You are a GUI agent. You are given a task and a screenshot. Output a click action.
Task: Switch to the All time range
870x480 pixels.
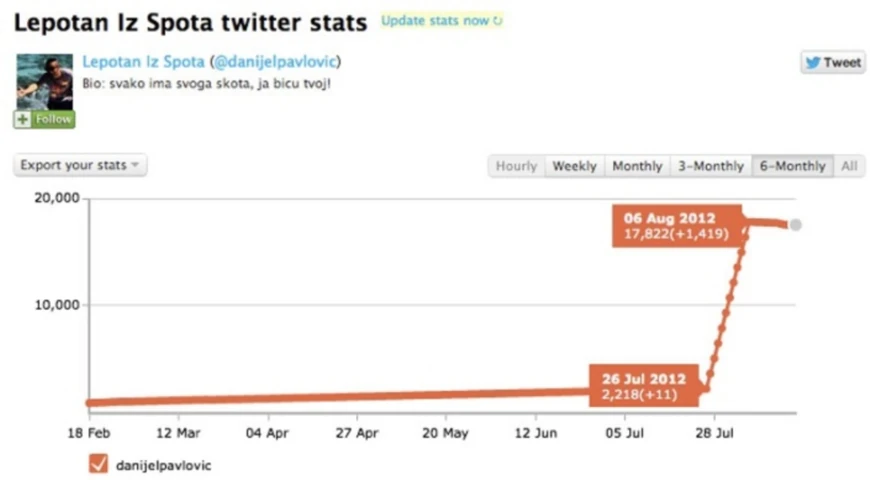(x=849, y=167)
